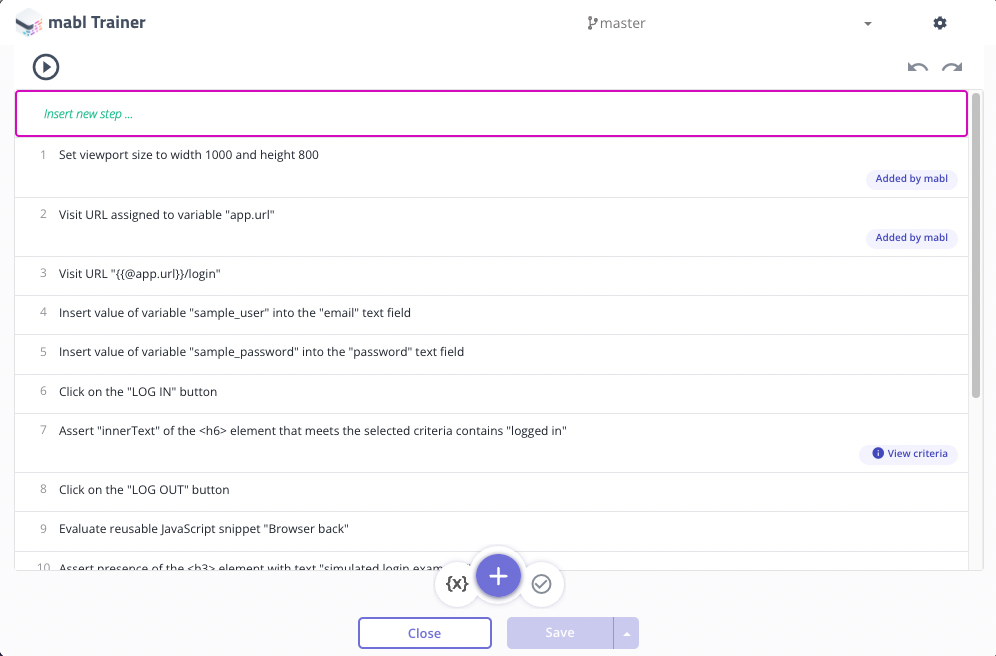Image resolution: width=996 pixels, height=656 pixels.
Task: Undo the last trainer action
Action: [917, 67]
